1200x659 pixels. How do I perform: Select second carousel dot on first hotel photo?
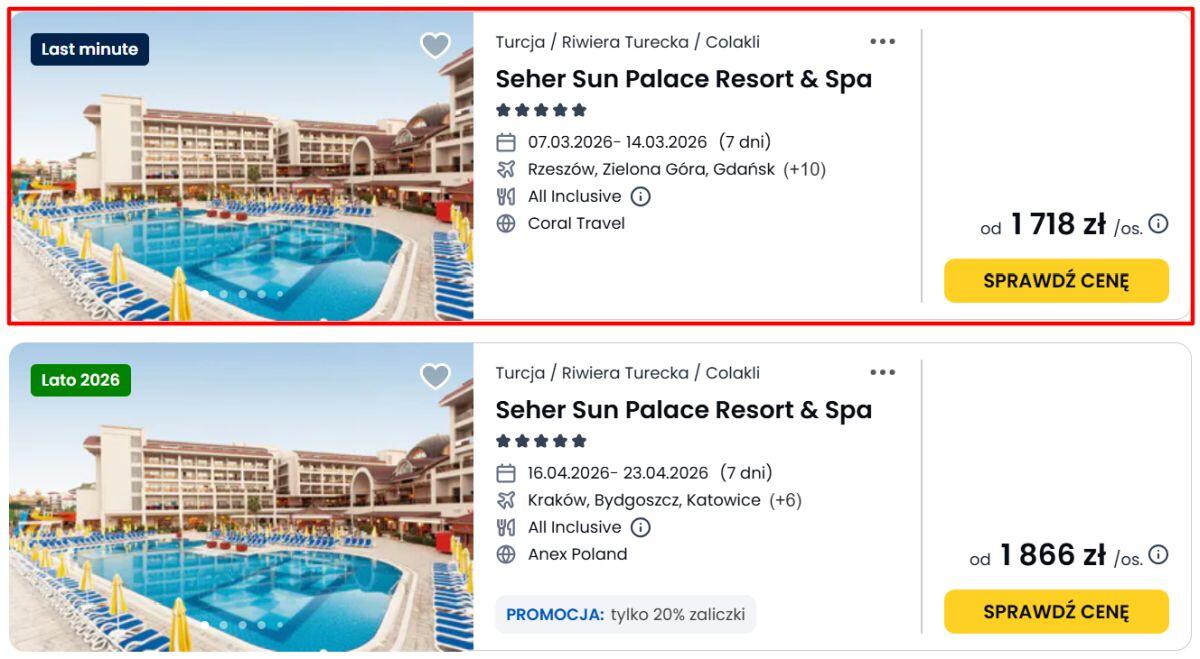[224, 294]
